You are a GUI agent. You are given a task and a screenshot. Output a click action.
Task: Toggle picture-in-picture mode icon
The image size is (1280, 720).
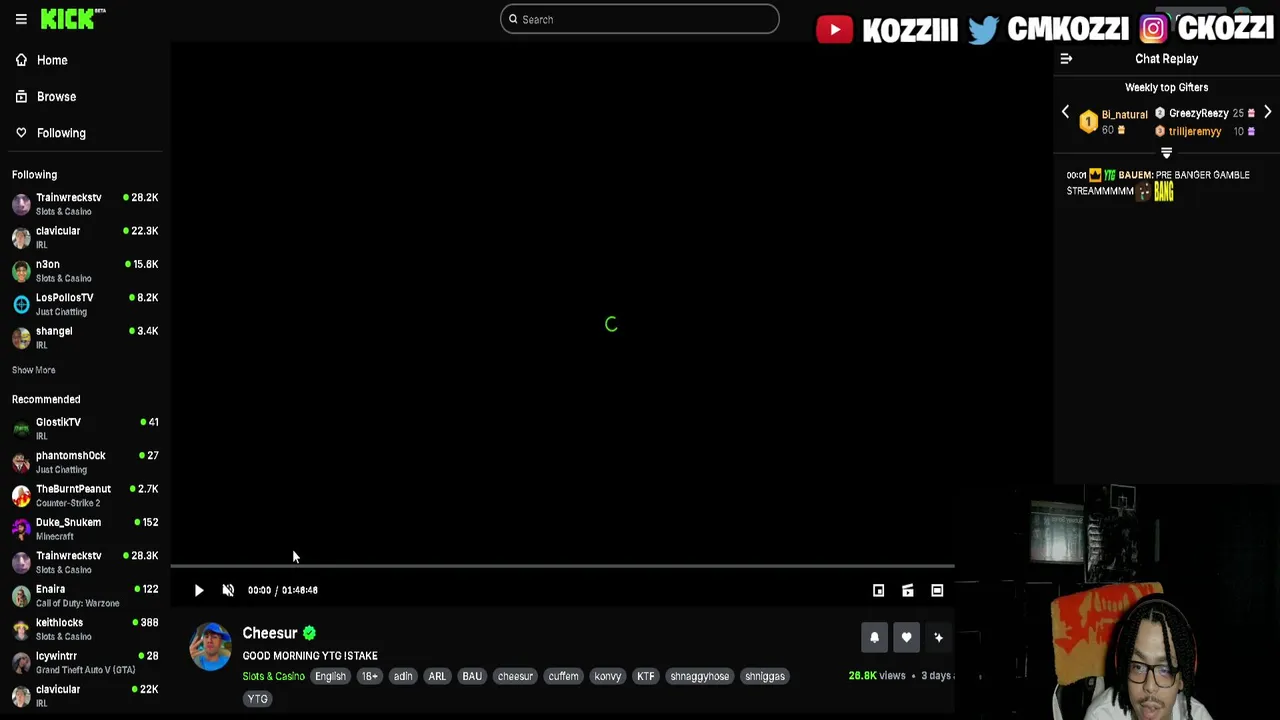tap(878, 590)
